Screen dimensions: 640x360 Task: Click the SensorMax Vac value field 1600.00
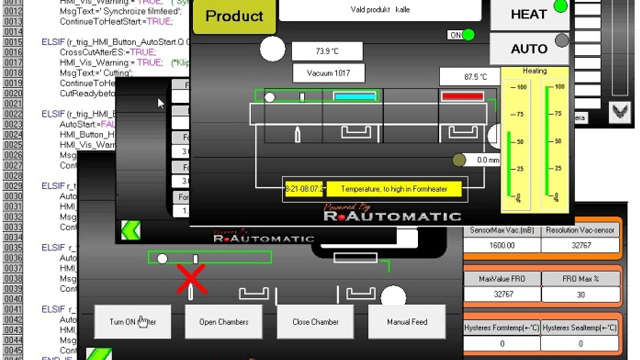(502, 245)
